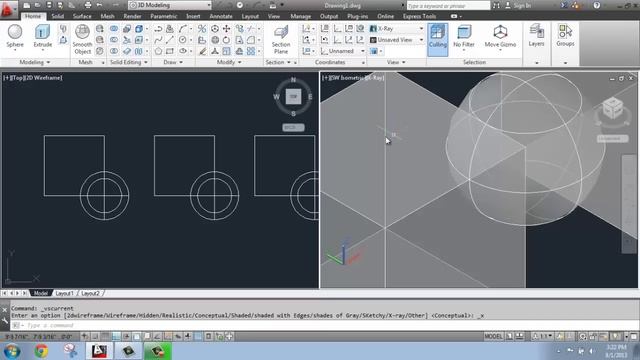Select the Circle draw tool
640x360 pixels.
[182, 40]
